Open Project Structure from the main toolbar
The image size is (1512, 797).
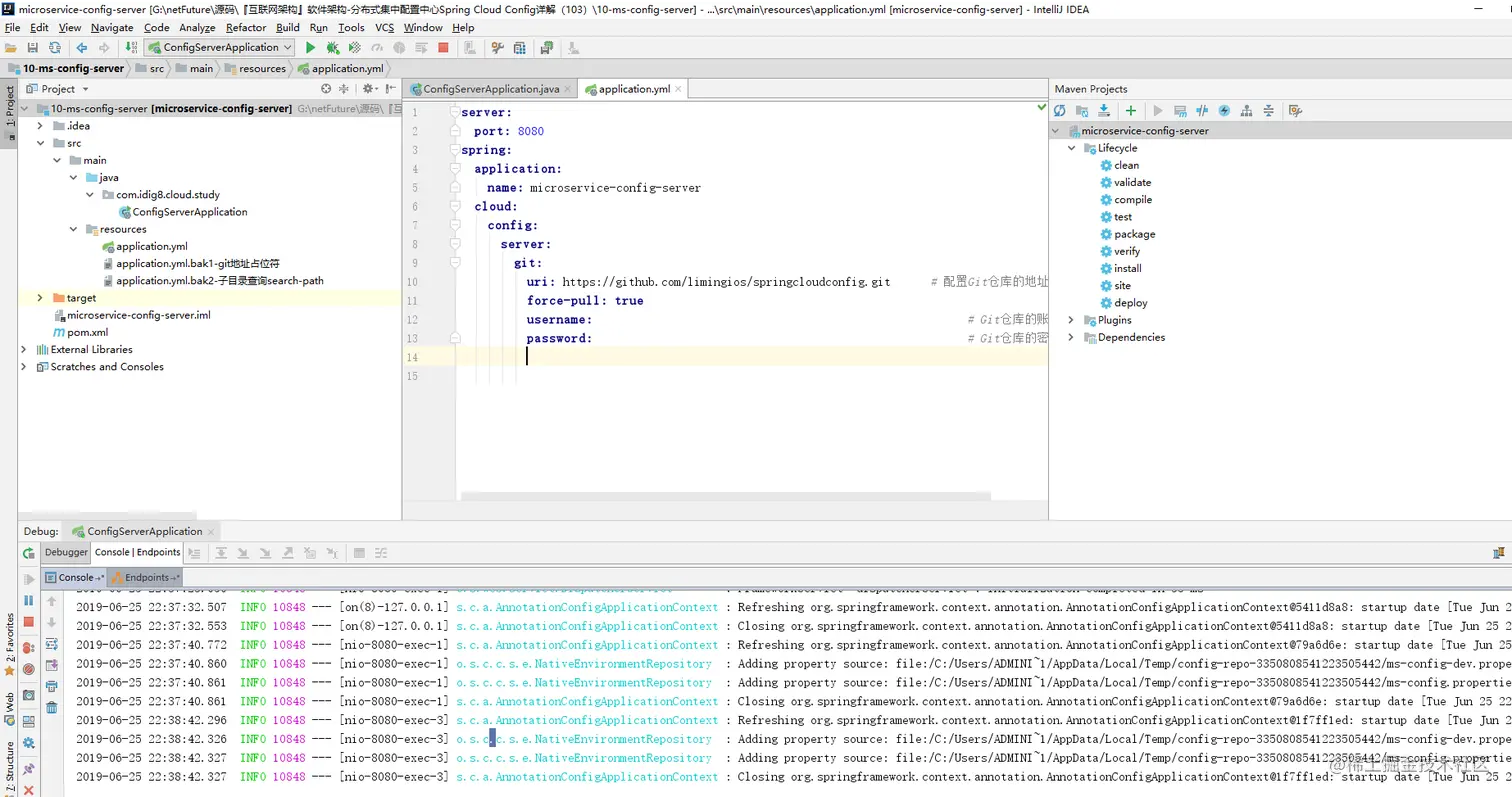pyautogui.click(x=520, y=47)
